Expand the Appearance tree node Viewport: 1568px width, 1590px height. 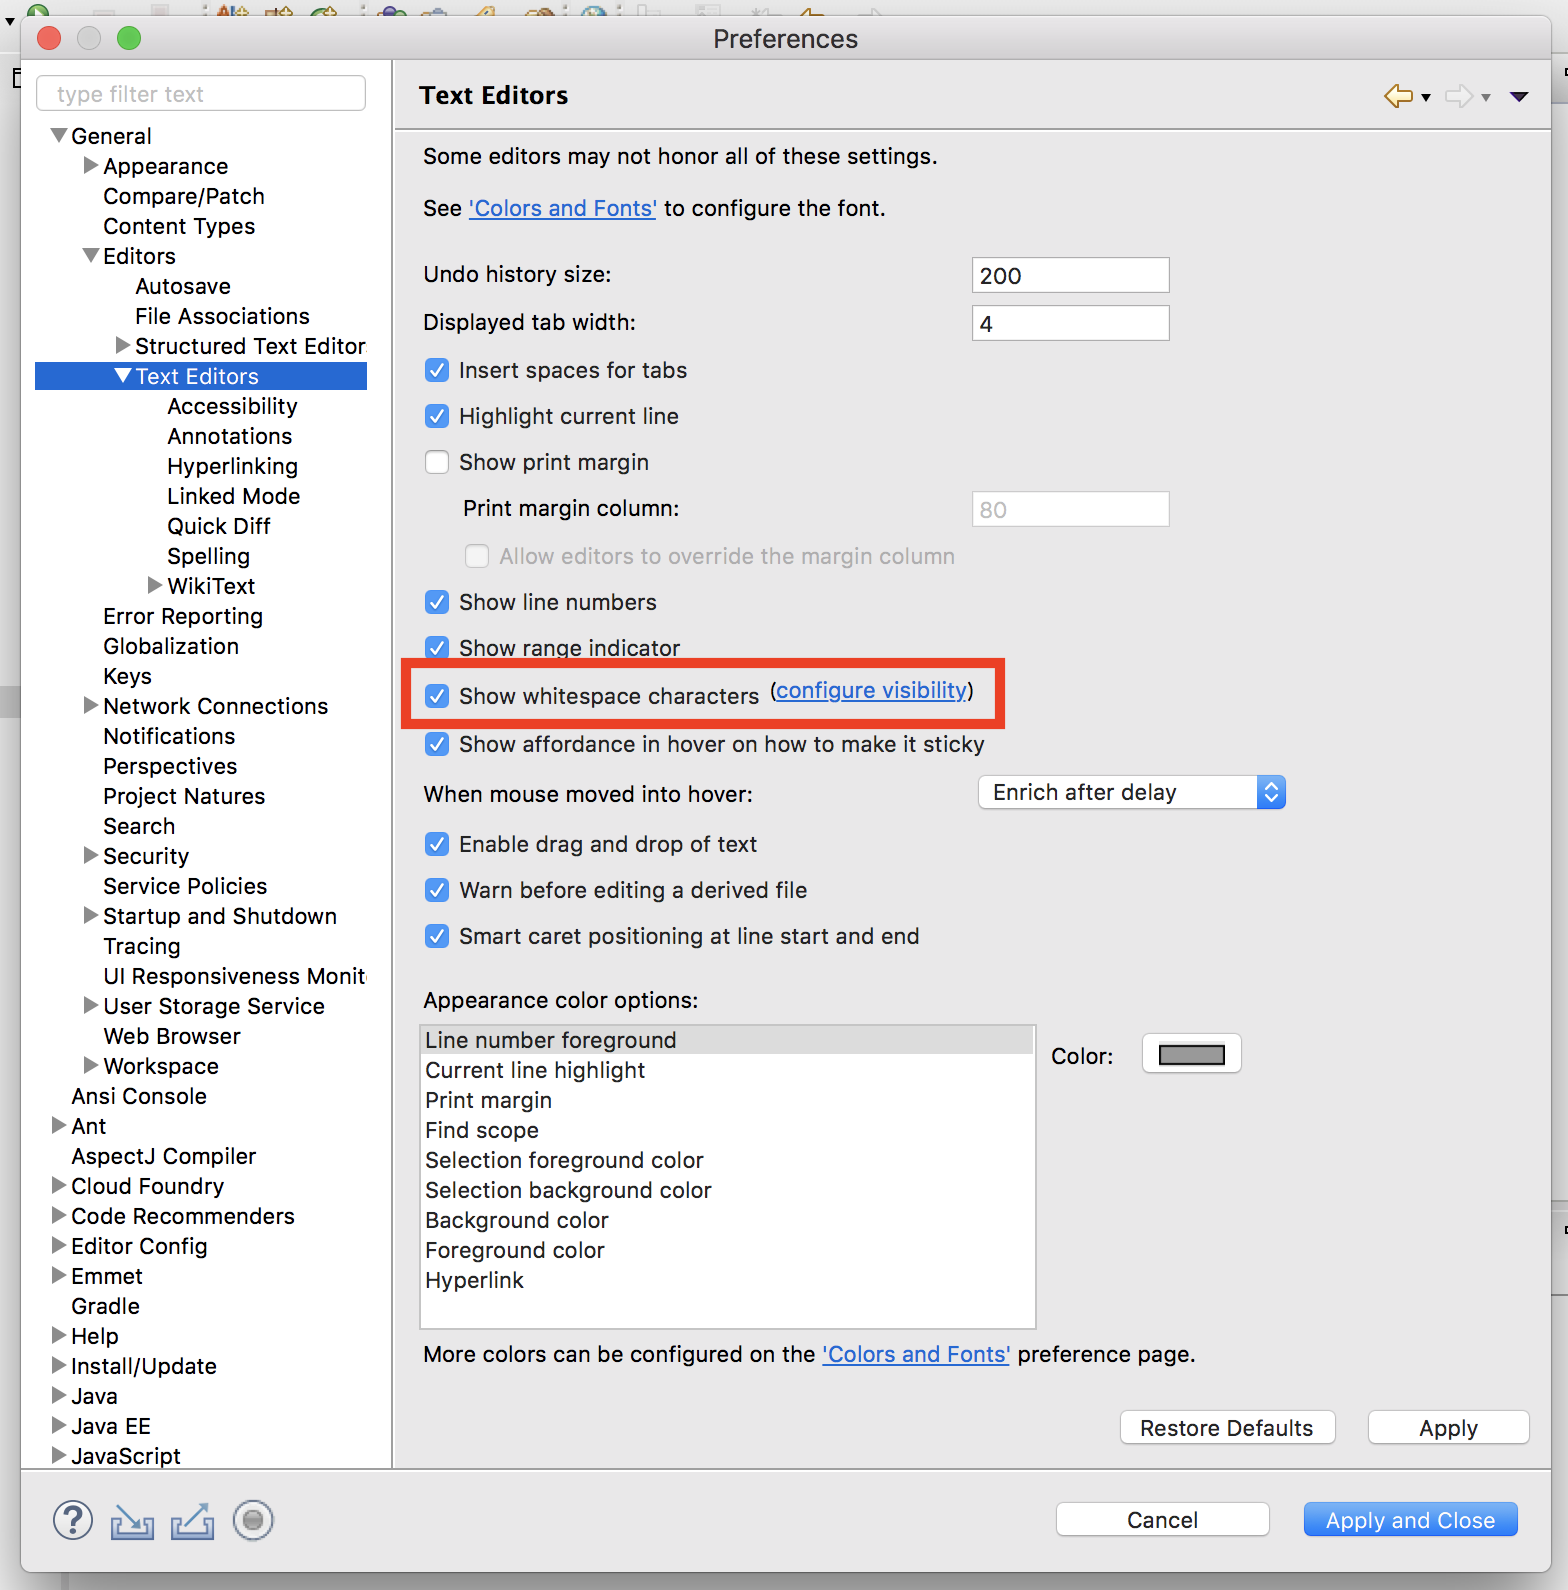click(x=91, y=165)
